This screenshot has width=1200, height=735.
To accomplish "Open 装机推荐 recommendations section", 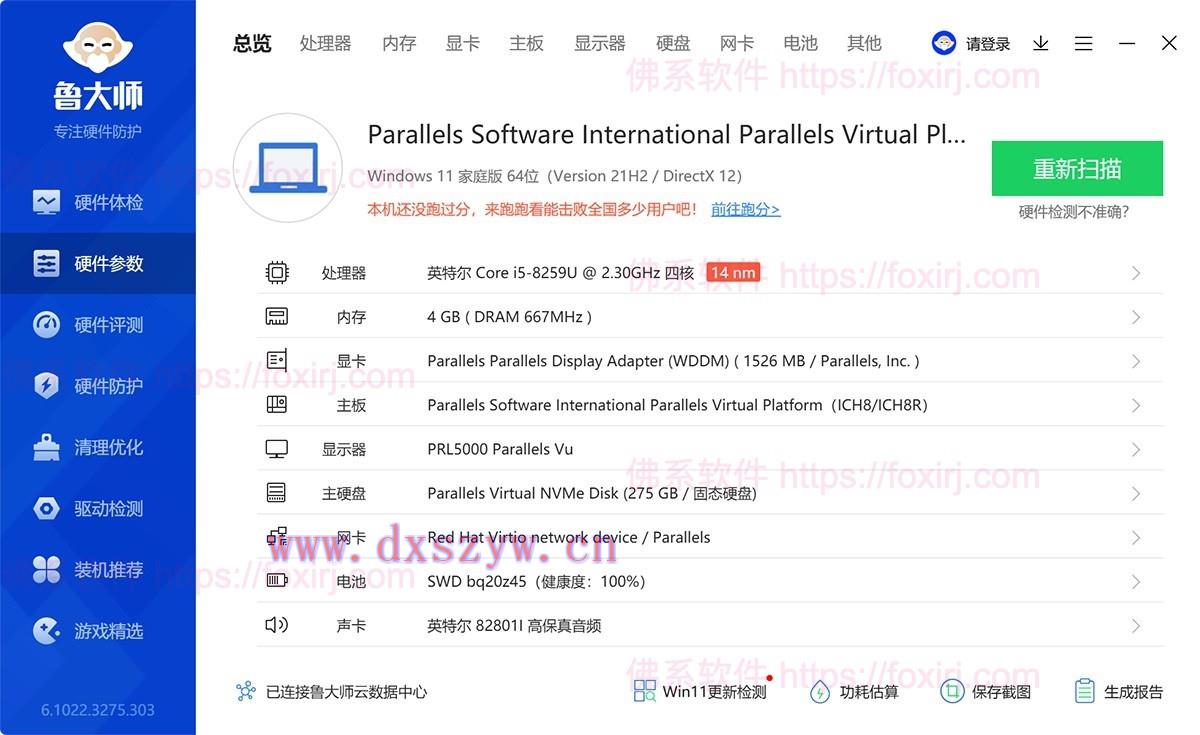I will 98,570.
